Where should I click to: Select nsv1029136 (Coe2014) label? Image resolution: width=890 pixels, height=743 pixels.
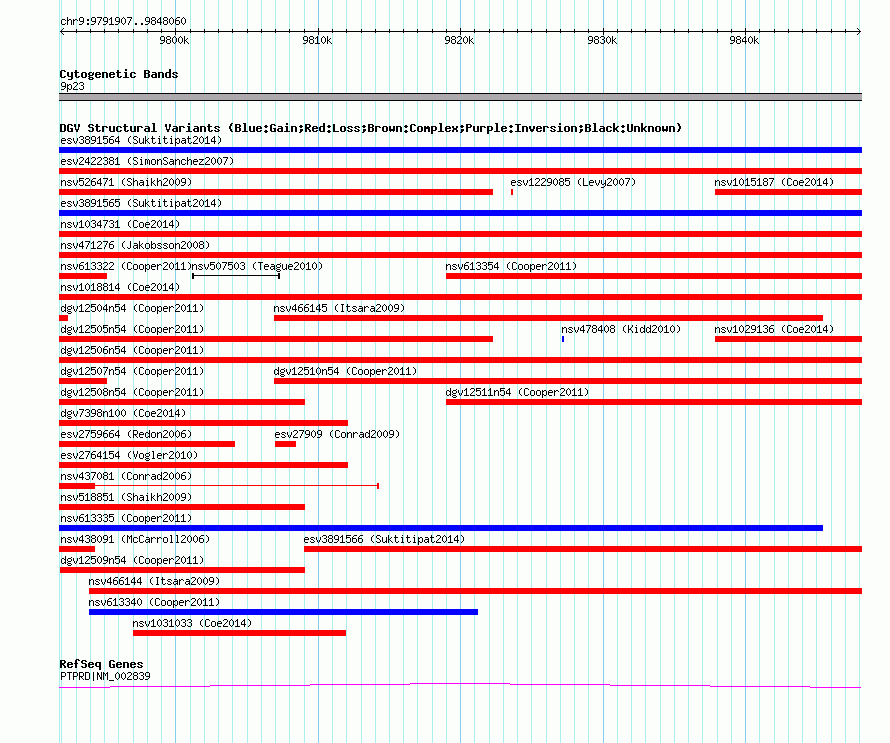[774, 329]
